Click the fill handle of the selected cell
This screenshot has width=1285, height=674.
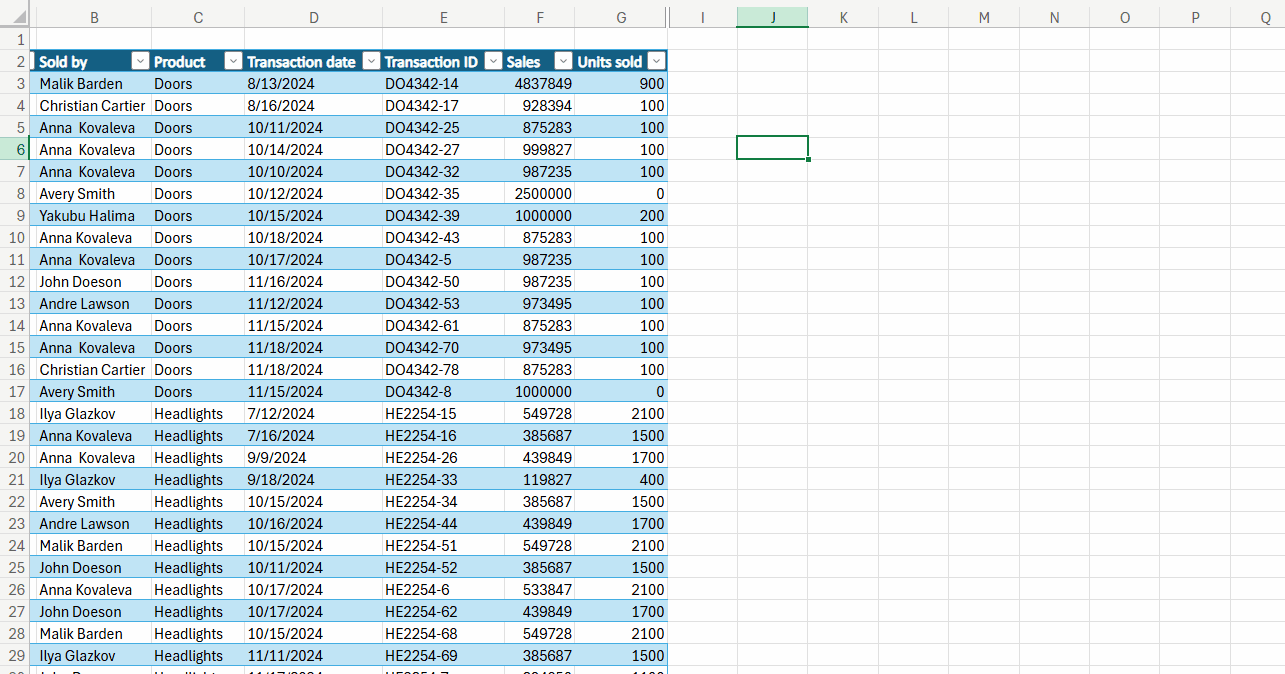pyautogui.click(x=808, y=159)
